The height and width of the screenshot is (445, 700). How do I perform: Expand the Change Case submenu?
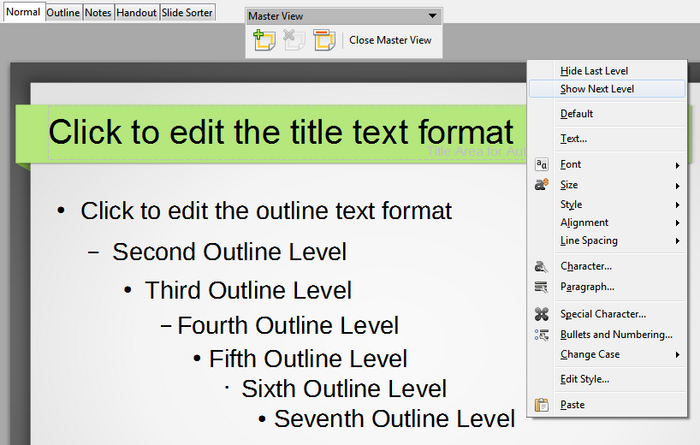coord(677,355)
